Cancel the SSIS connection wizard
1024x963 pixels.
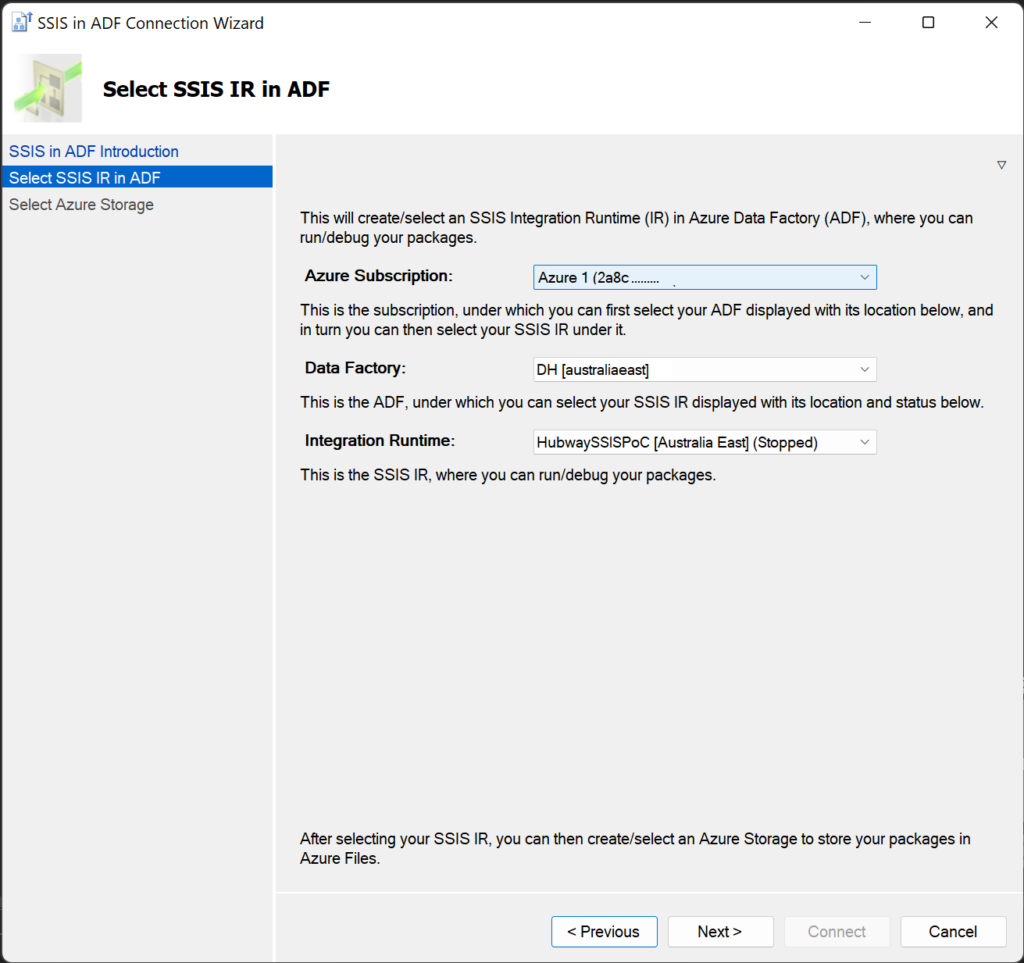[x=953, y=931]
